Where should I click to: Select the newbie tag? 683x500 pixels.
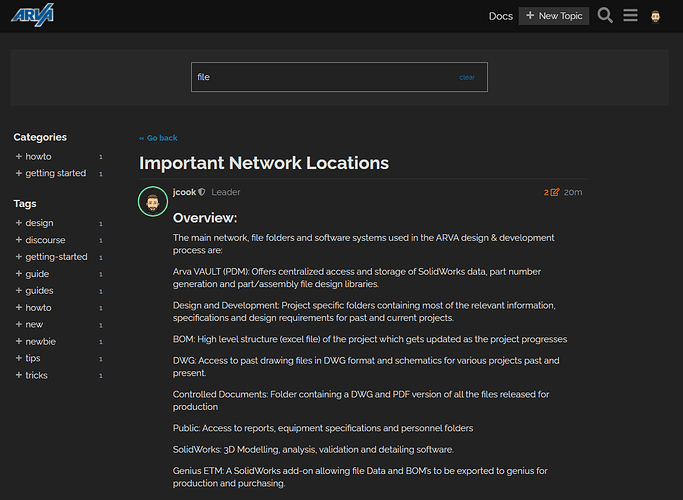pos(59,341)
